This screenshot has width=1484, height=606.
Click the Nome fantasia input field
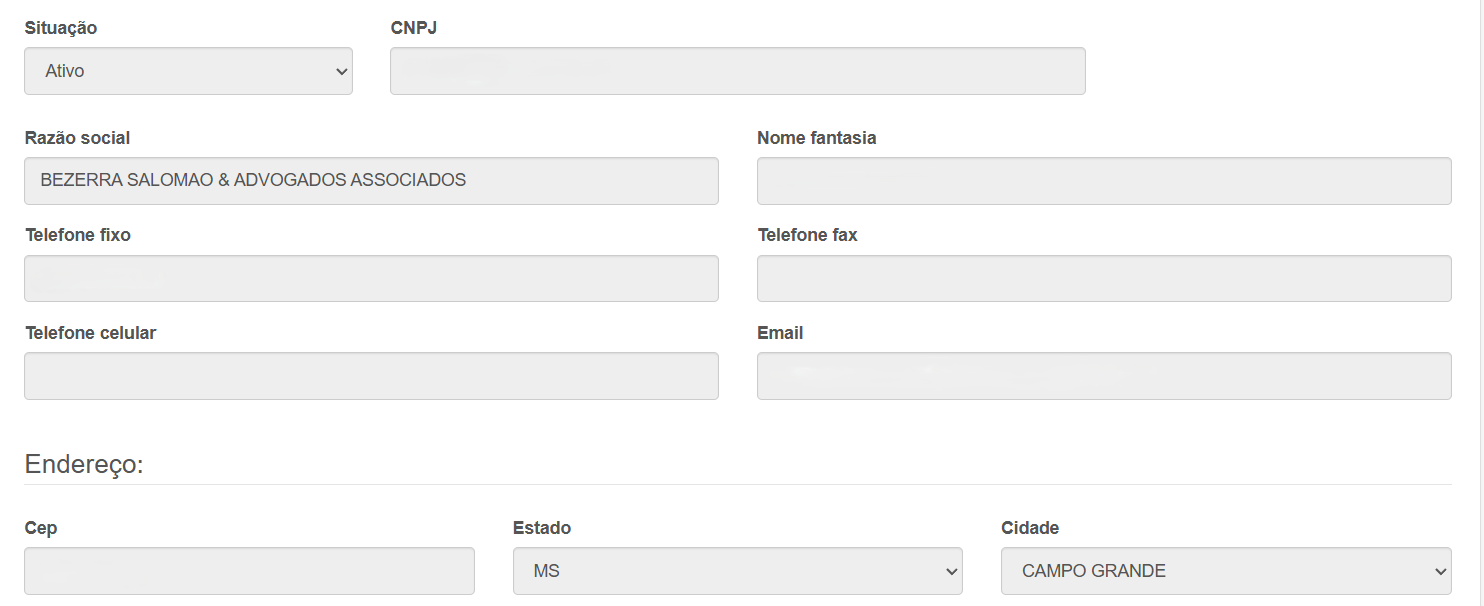click(x=1103, y=180)
